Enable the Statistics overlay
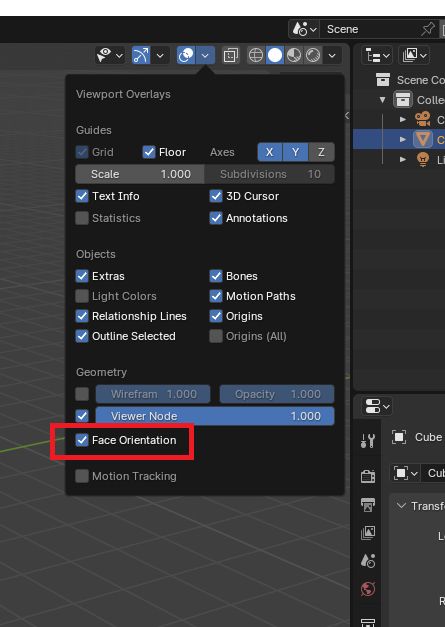The width and height of the screenshot is (445, 627). (82, 218)
